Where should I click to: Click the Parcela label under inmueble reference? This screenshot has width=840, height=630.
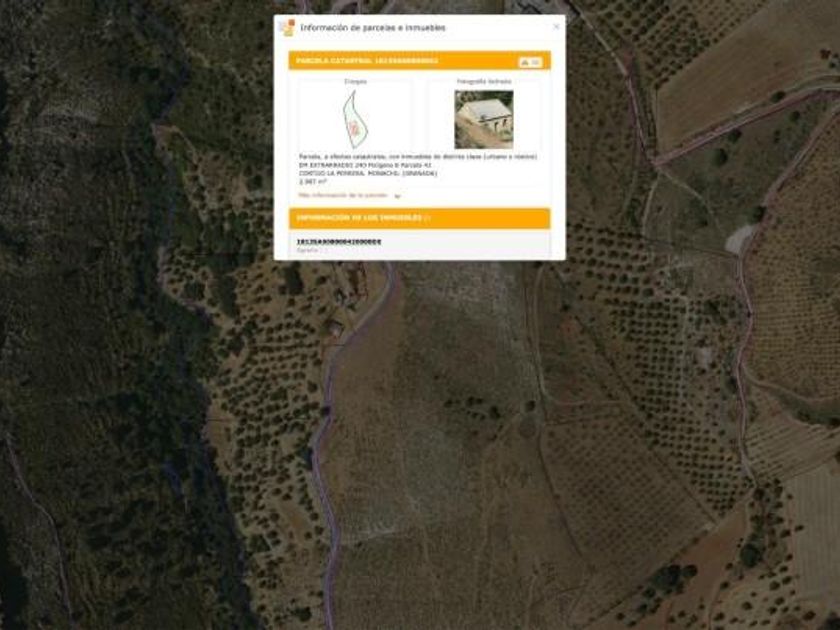click(308, 250)
